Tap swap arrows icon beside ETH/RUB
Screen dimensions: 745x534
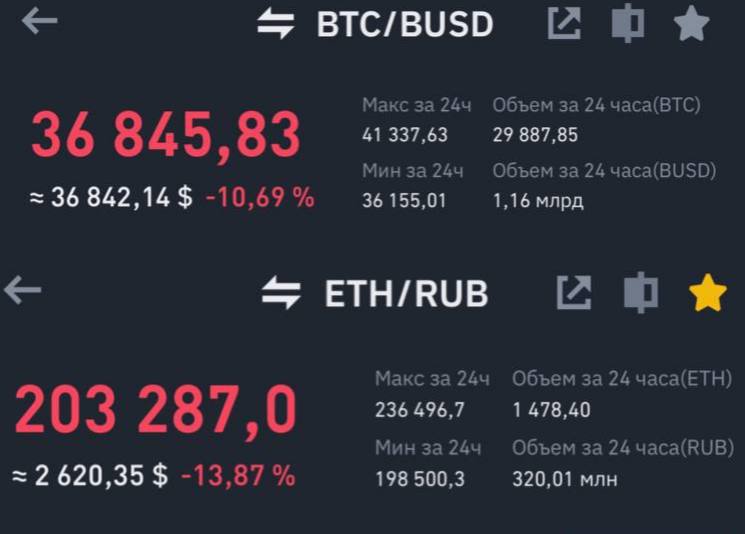click(281, 293)
